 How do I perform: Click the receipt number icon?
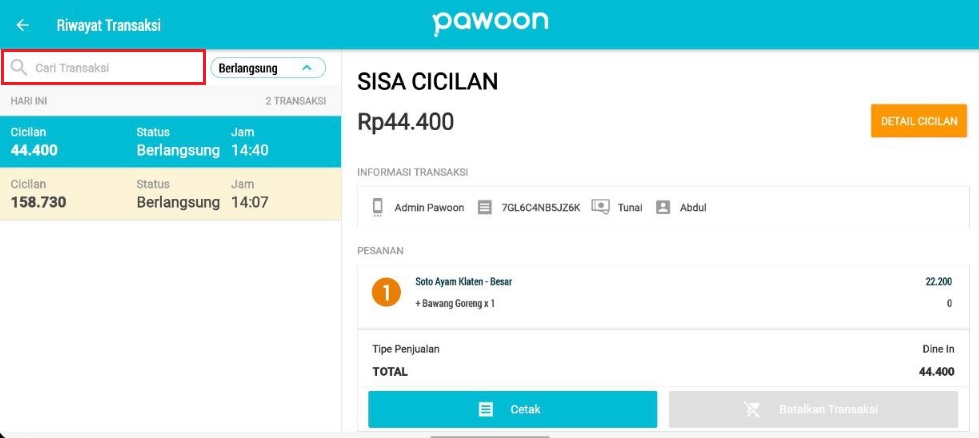tap(485, 207)
